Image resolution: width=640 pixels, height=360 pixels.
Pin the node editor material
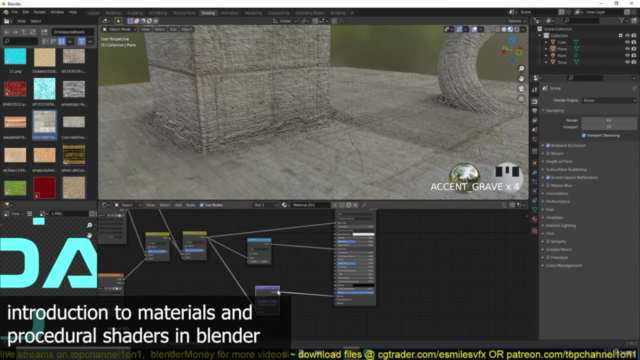click(364, 205)
